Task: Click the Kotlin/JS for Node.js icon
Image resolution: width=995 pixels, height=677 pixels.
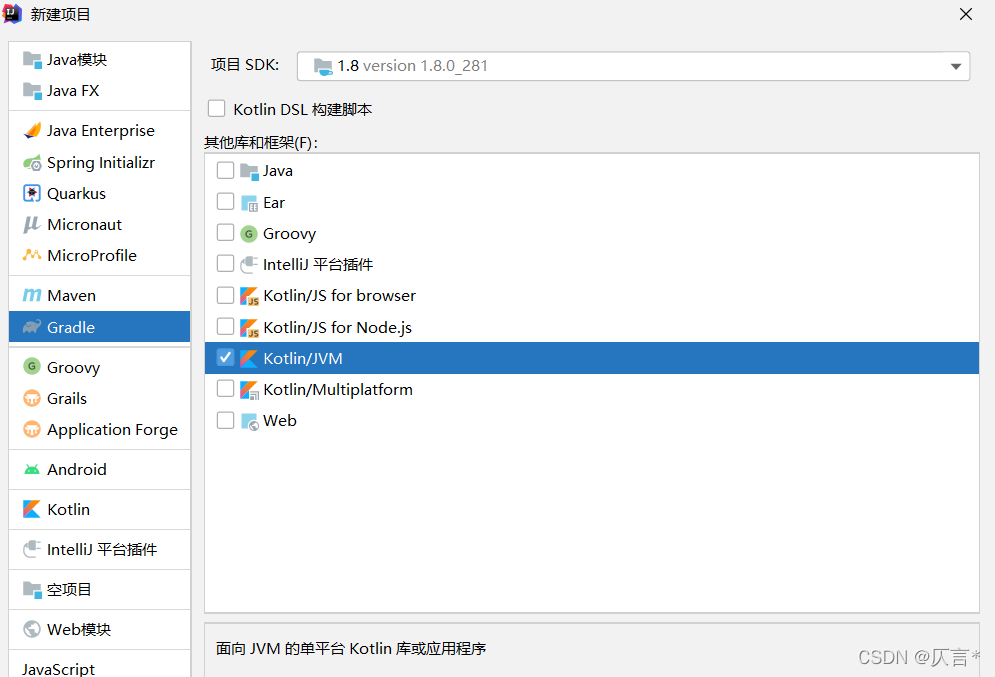Action: [x=249, y=328]
